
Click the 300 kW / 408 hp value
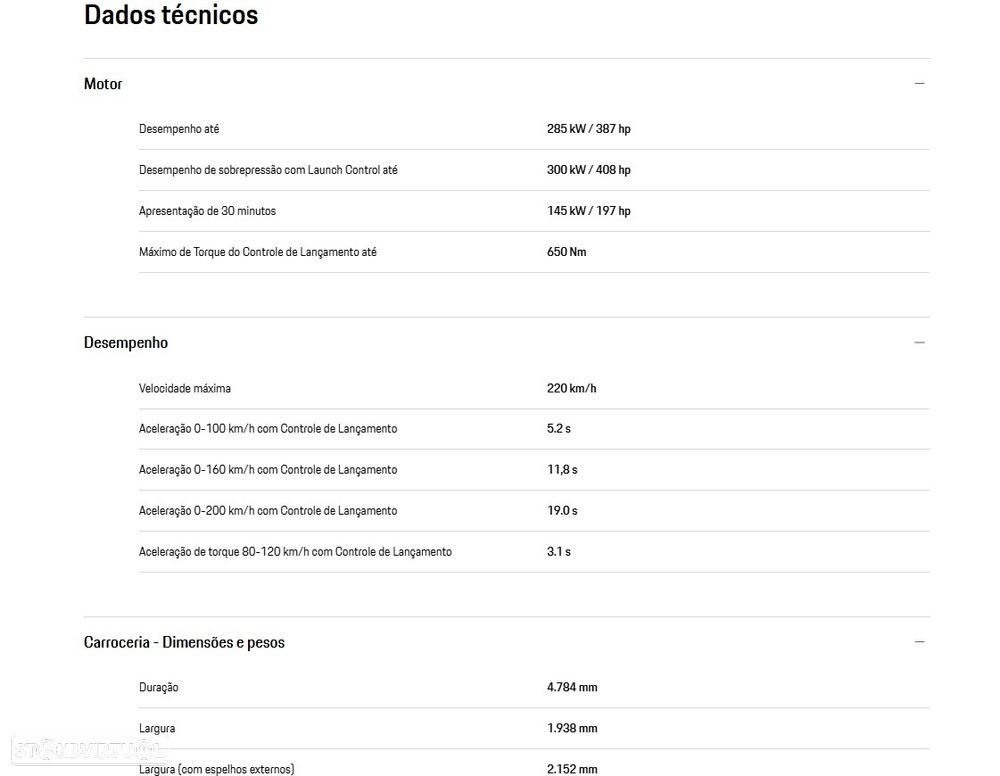pyautogui.click(x=589, y=170)
